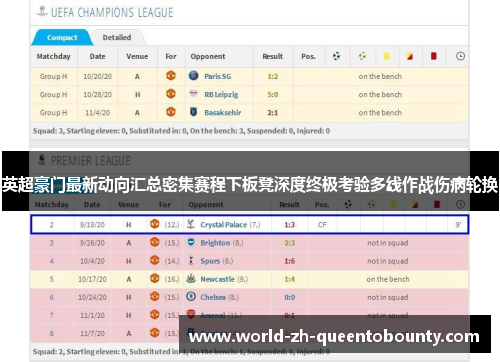500x362 pixels.
Task: Click the UEFA Champions League trophy logo
Action: (42, 12)
